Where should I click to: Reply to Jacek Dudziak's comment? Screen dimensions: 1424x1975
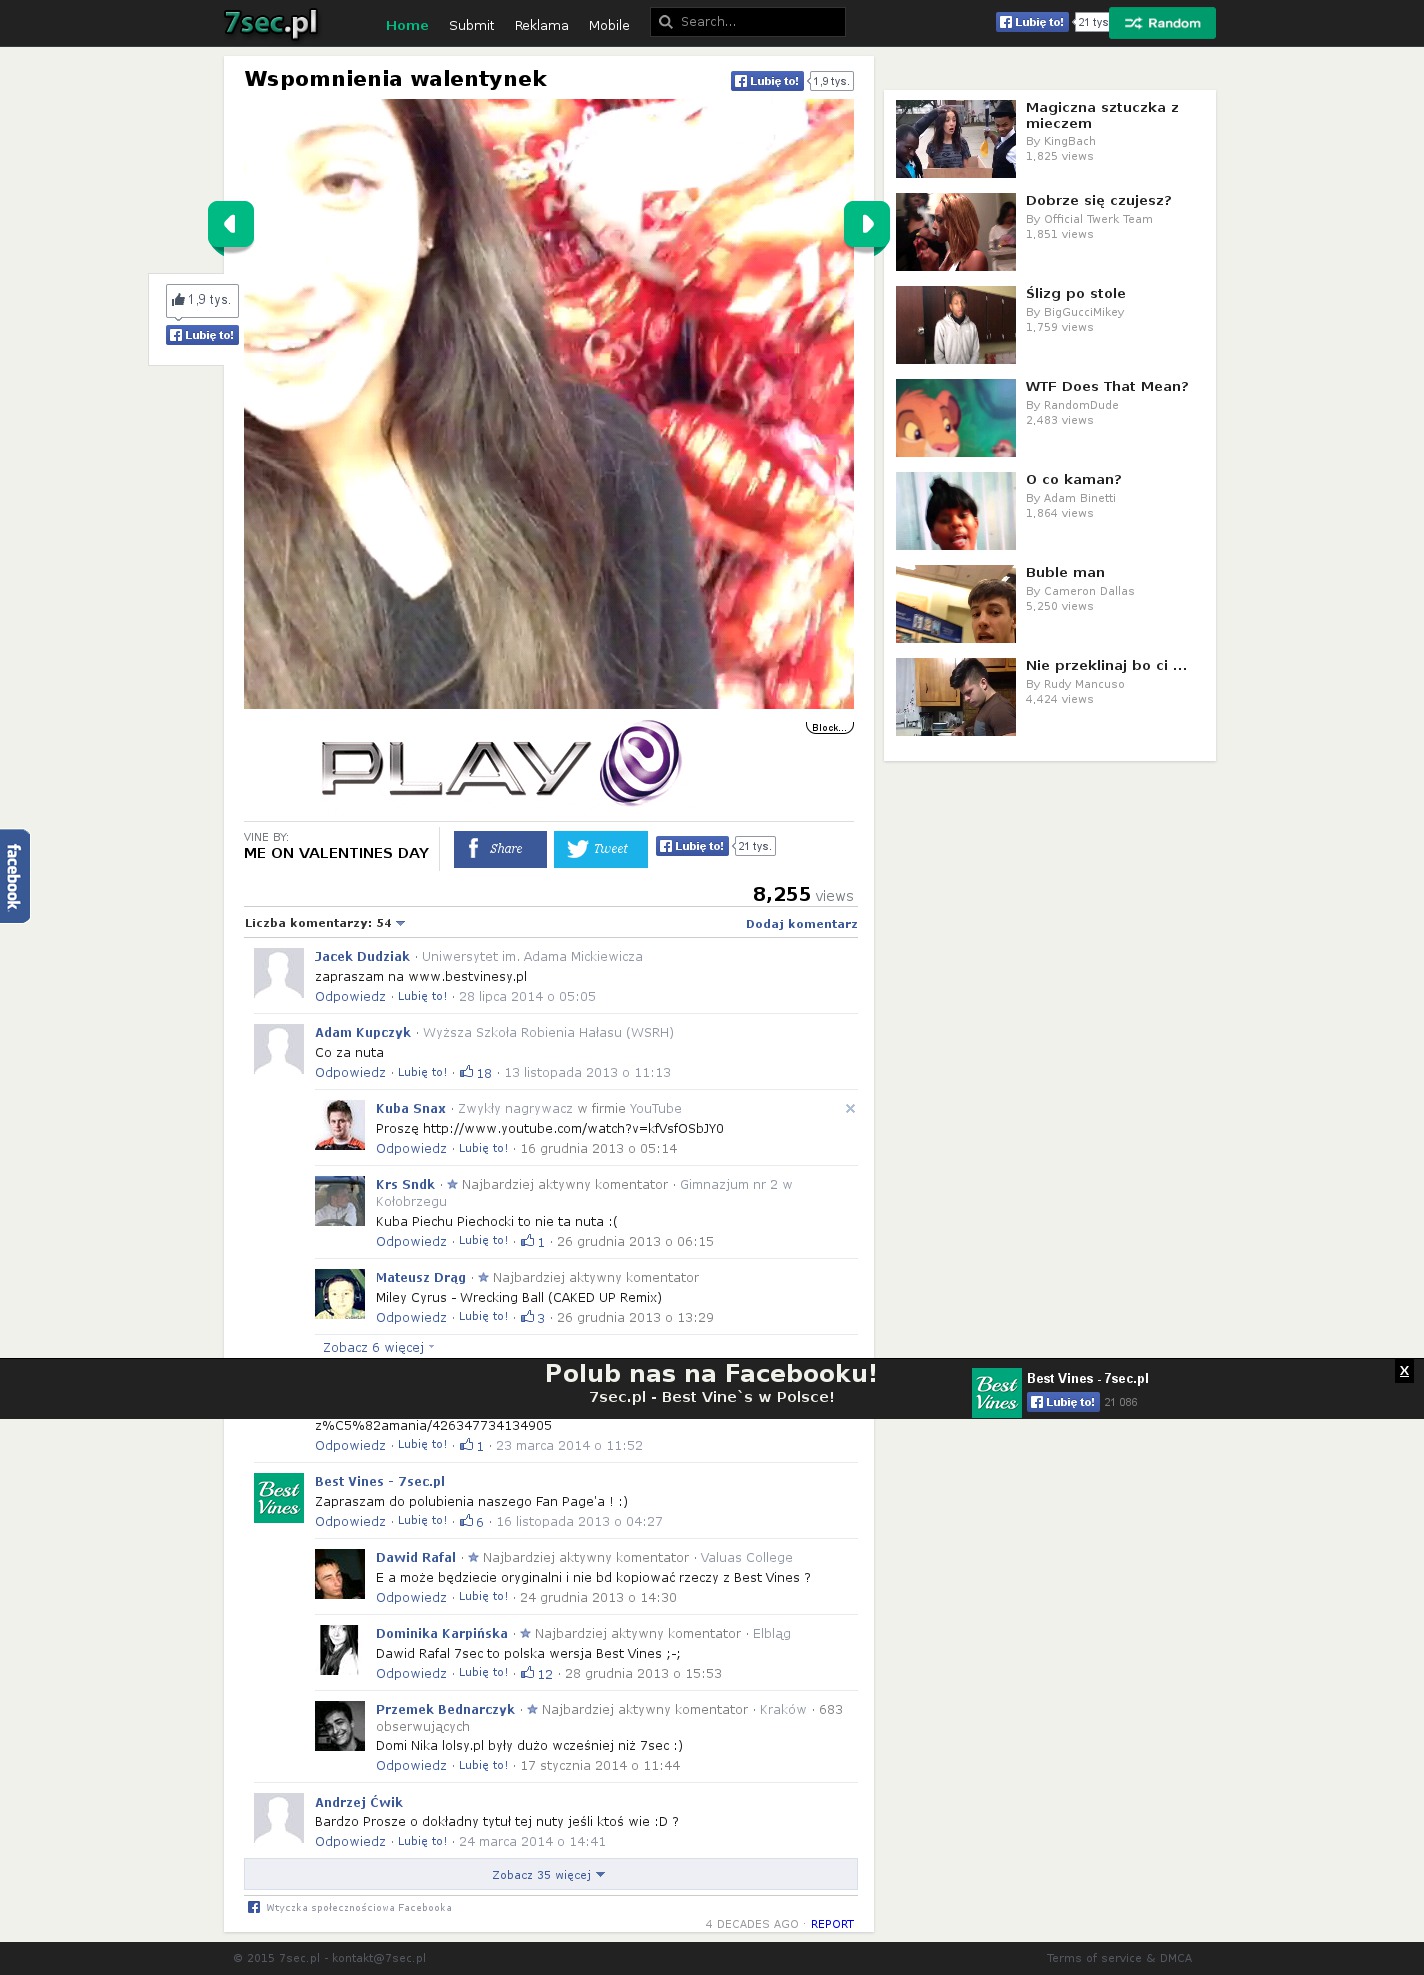pos(350,997)
